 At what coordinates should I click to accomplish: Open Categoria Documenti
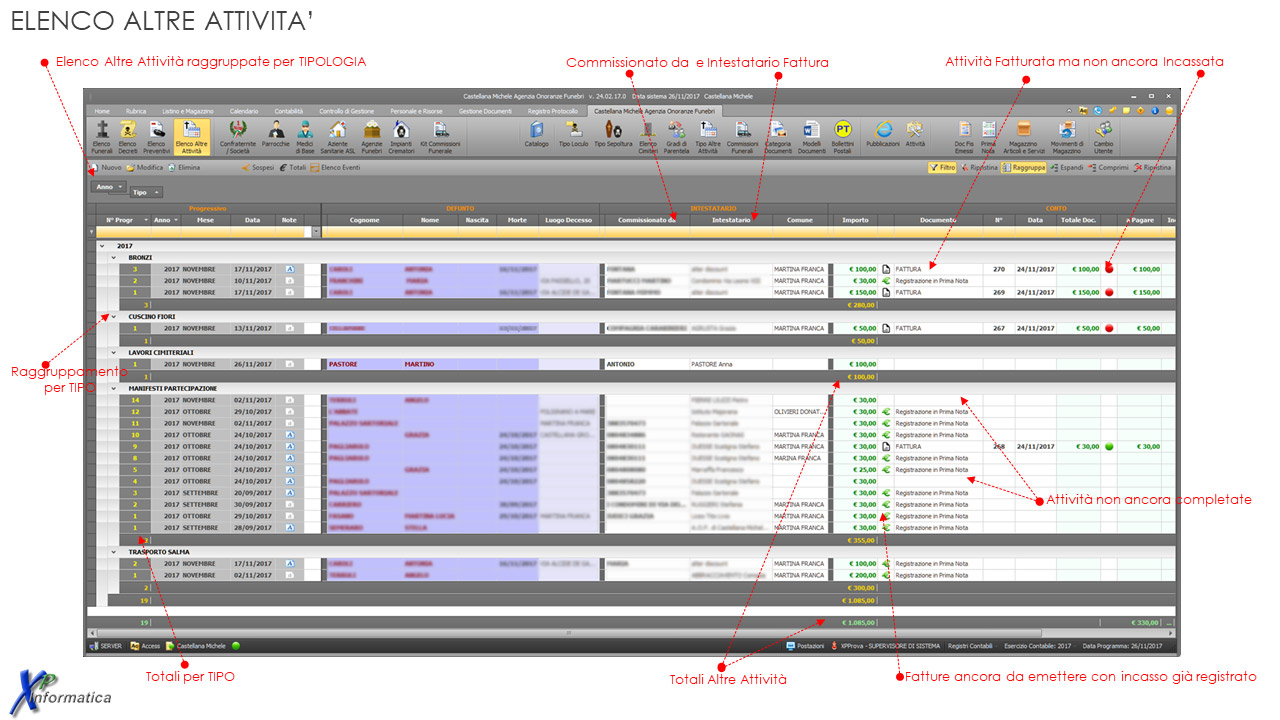(778, 137)
